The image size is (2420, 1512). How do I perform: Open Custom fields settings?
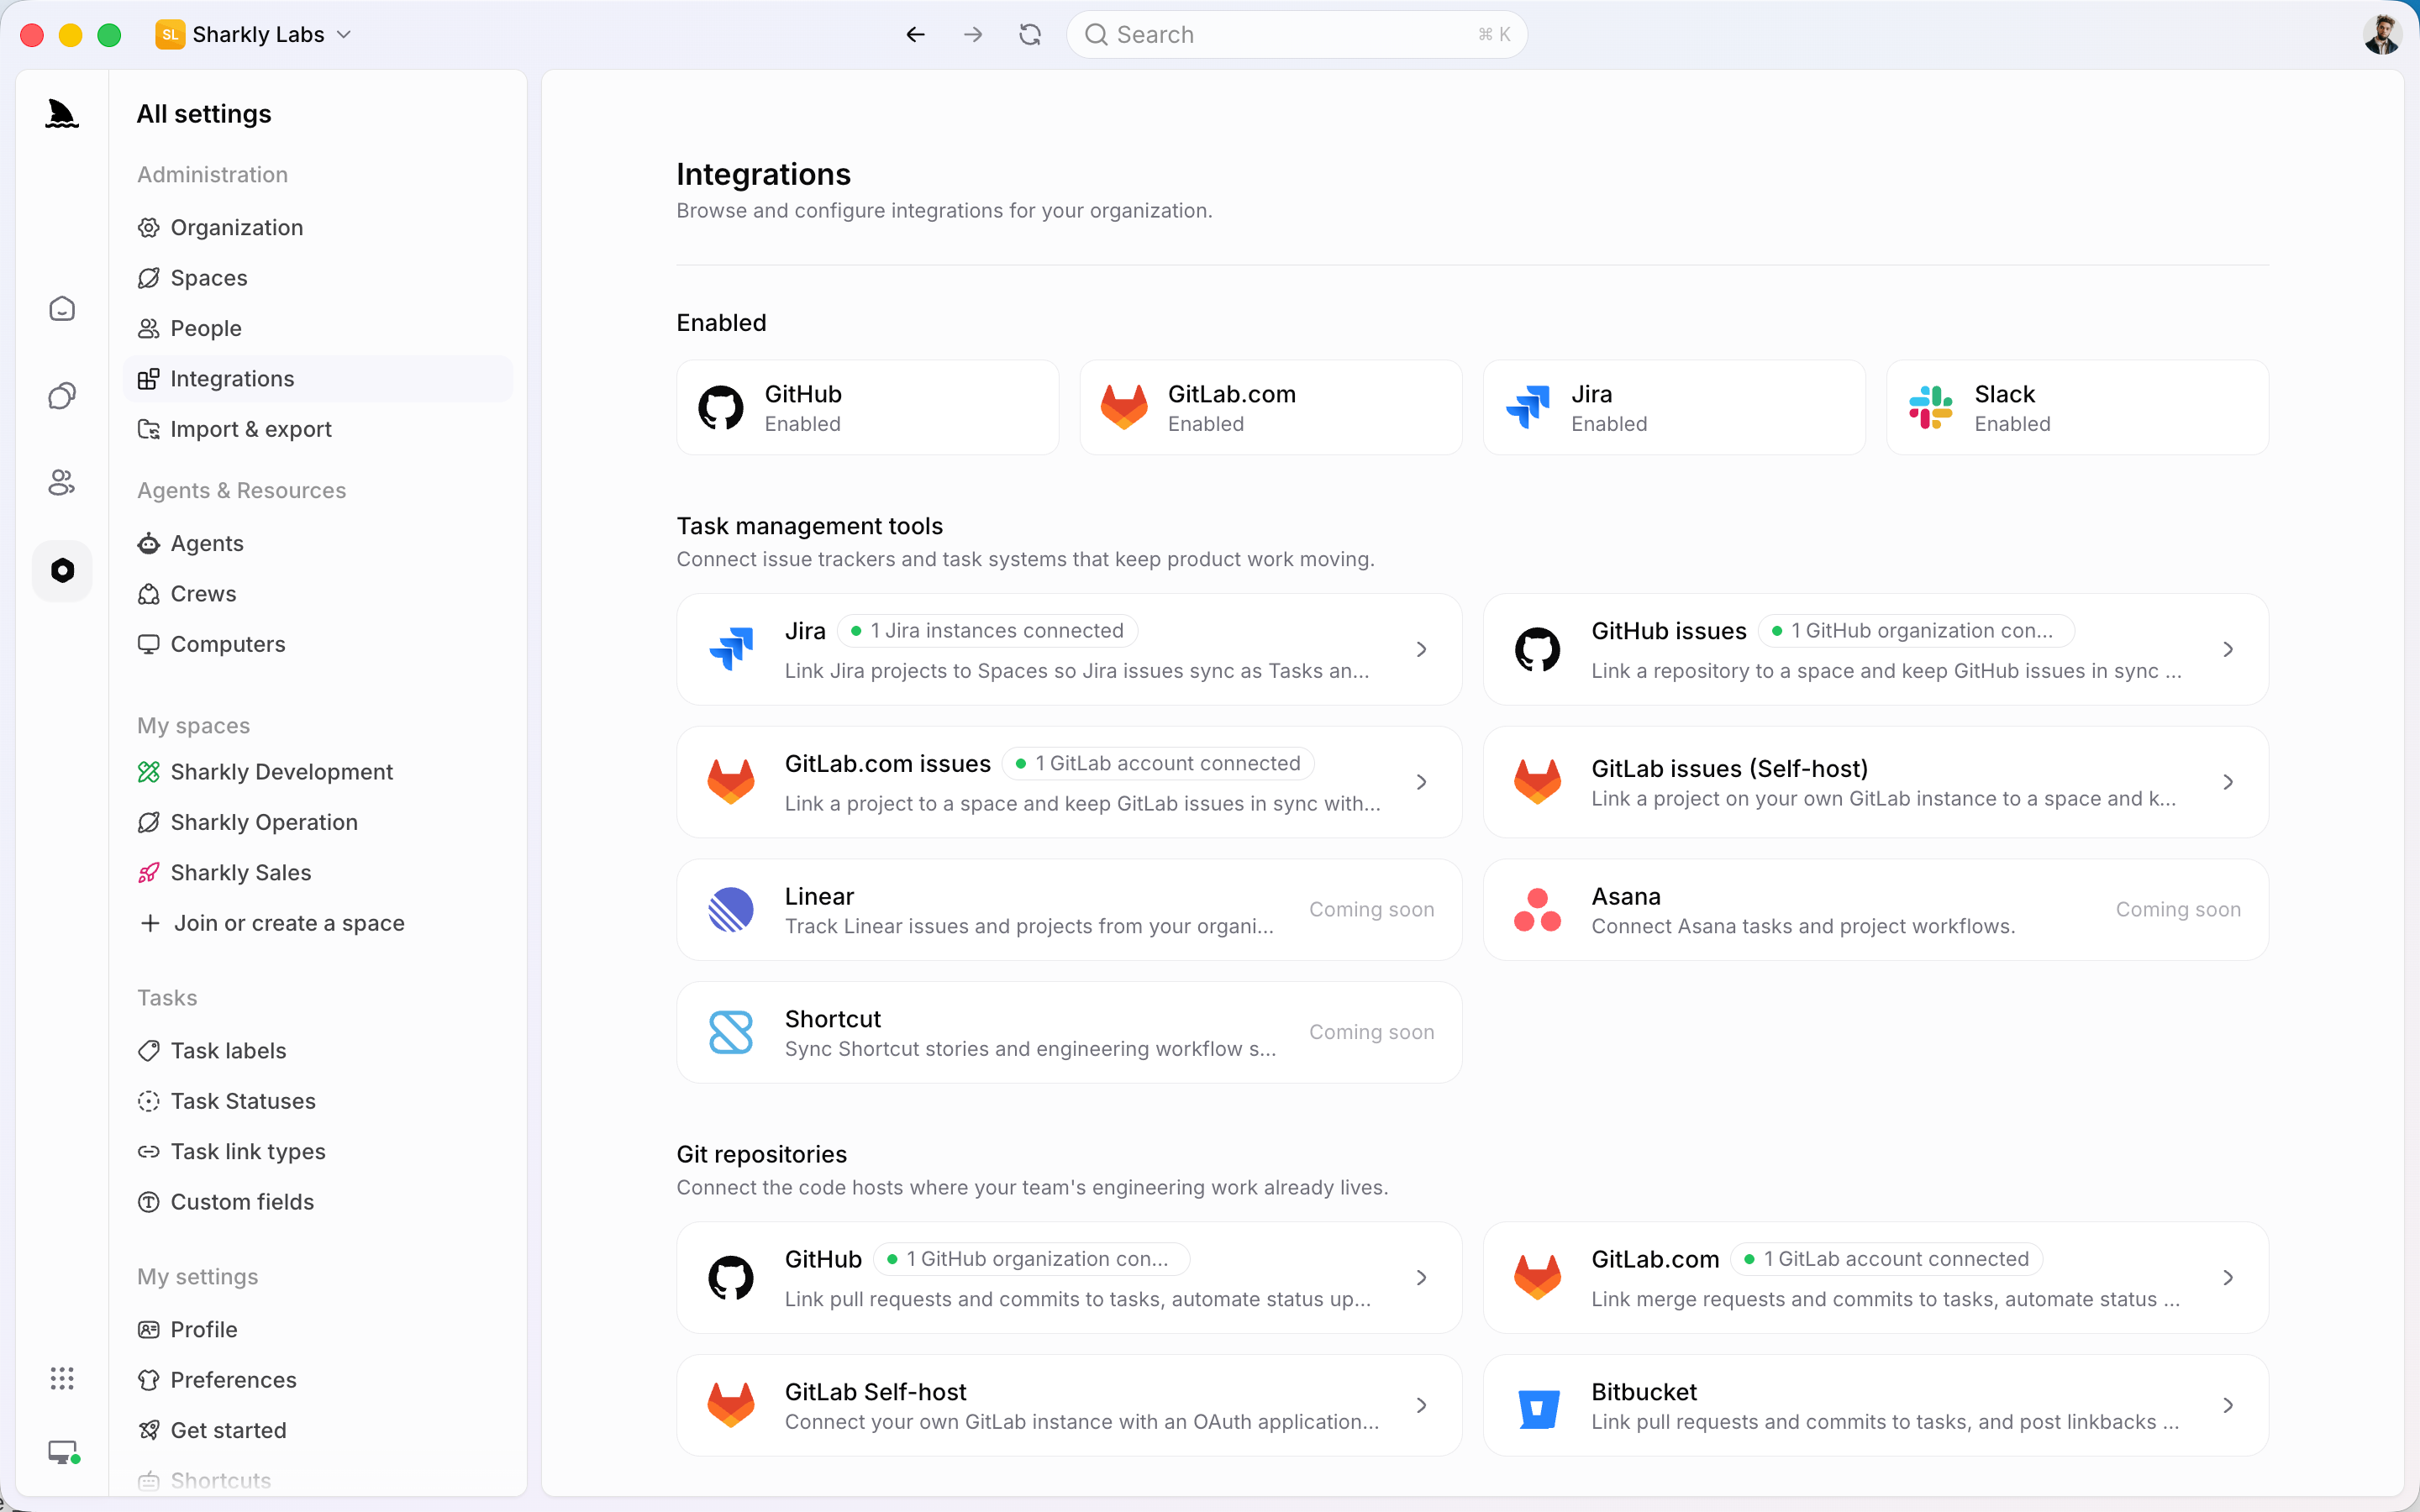tap(318, 1202)
